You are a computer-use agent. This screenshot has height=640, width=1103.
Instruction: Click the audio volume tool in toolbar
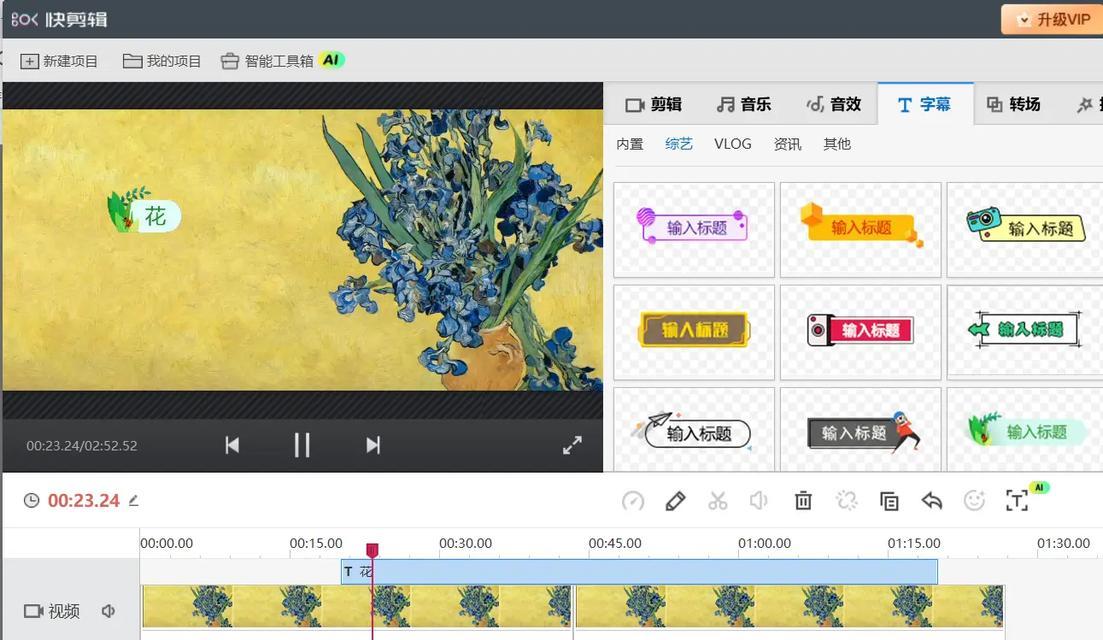[x=758, y=501]
